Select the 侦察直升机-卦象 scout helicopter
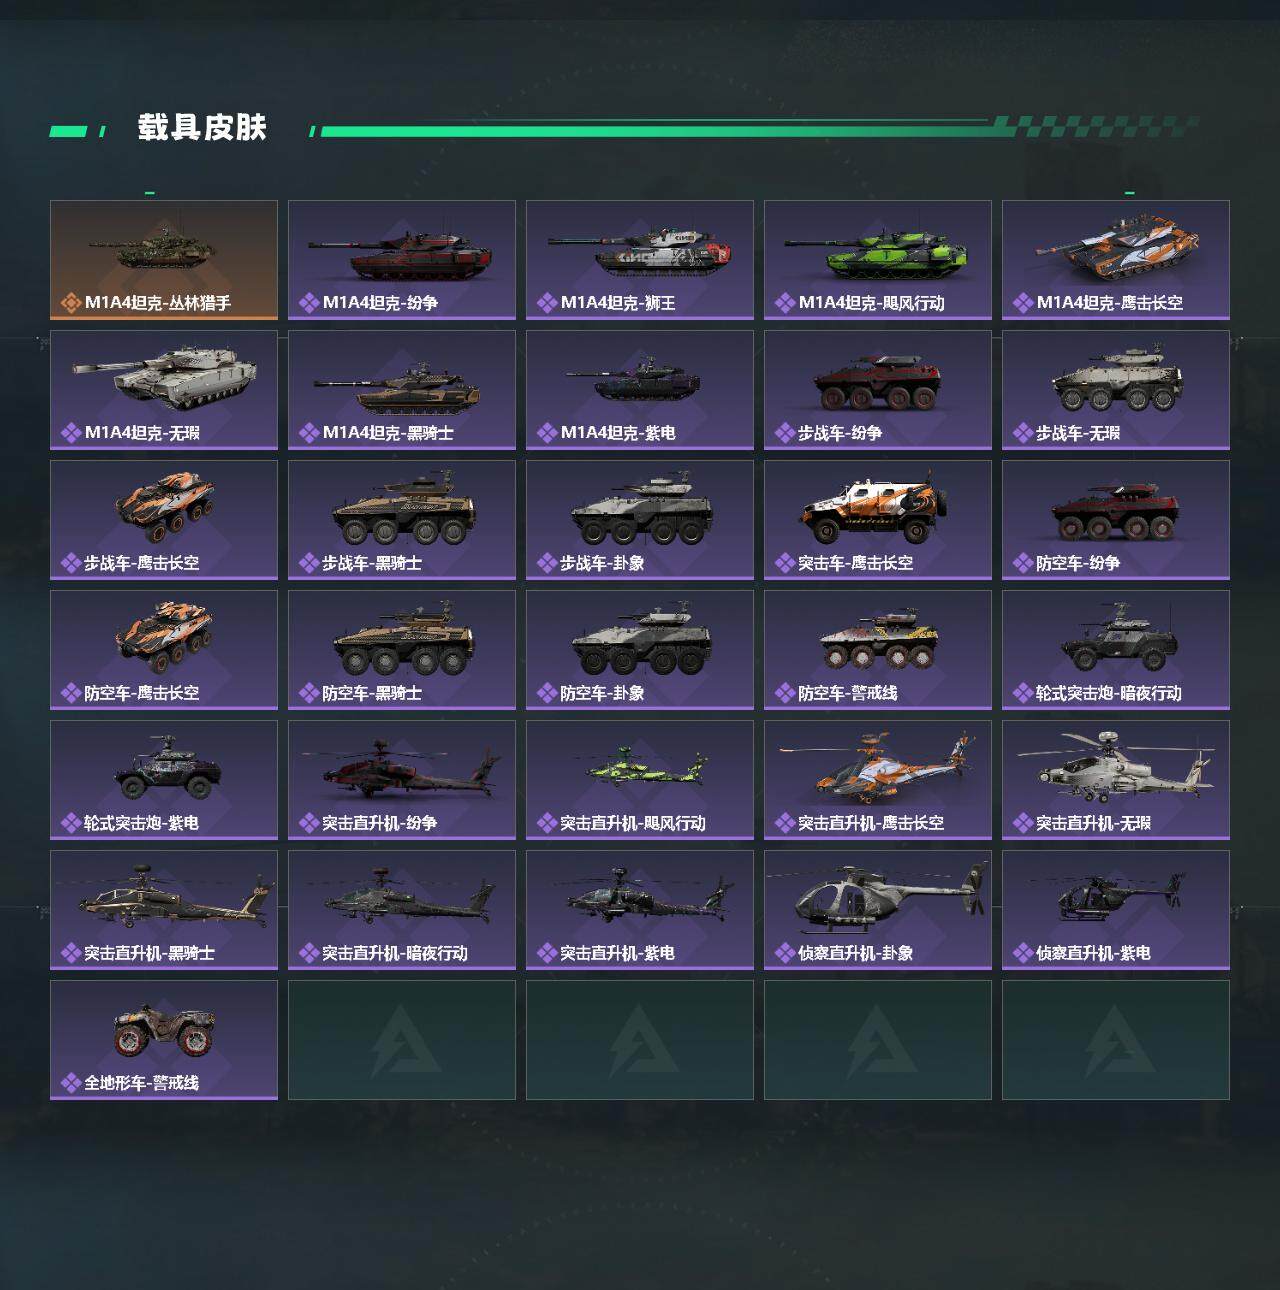Screen dimensions: 1280x1290 point(878,910)
